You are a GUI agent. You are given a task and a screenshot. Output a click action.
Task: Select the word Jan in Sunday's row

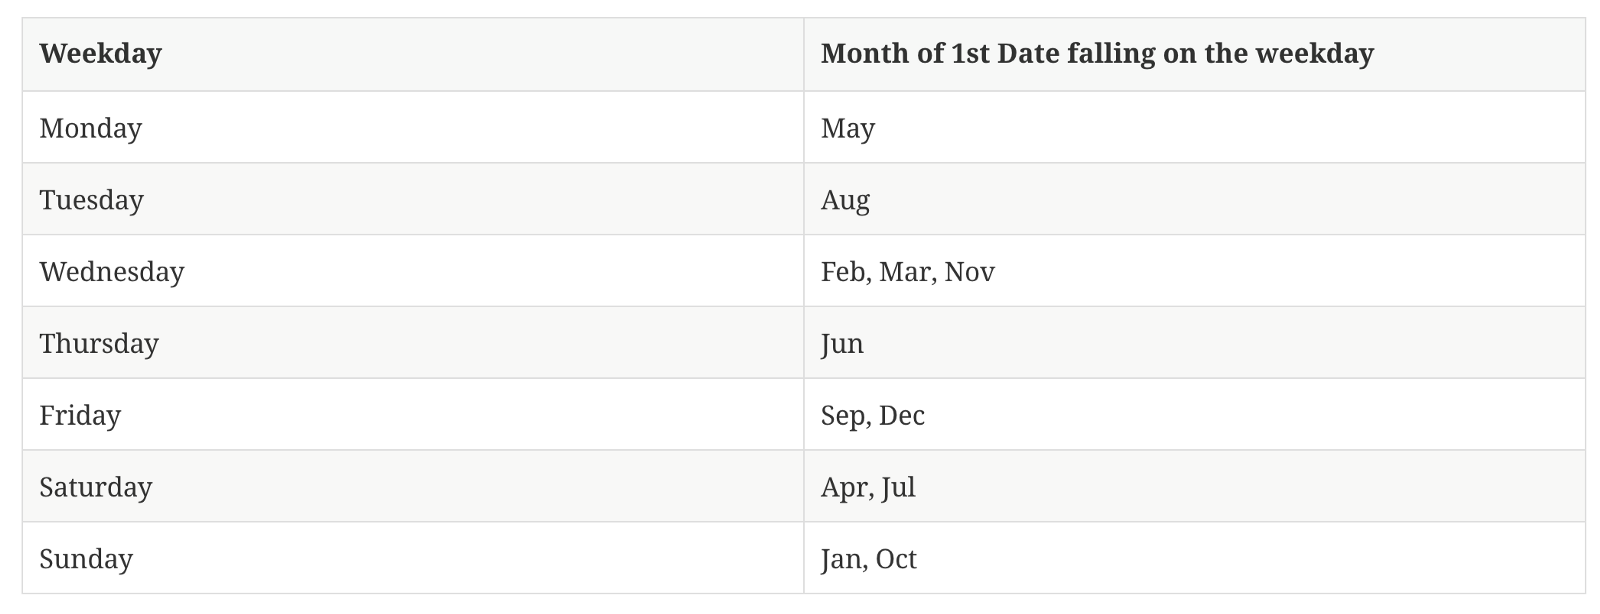(841, 559)
